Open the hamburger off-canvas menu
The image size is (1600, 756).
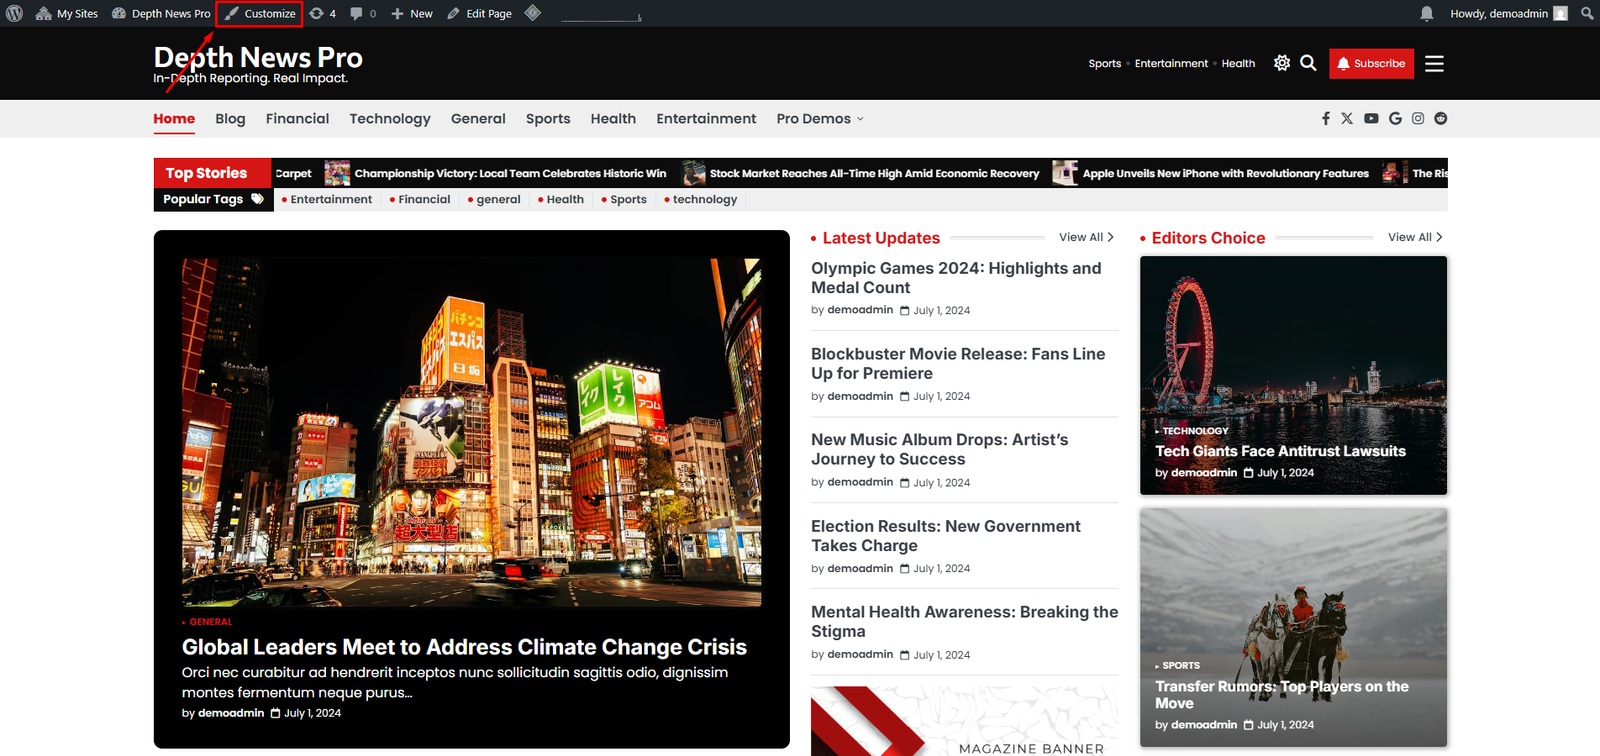[x=1434, y=63]
